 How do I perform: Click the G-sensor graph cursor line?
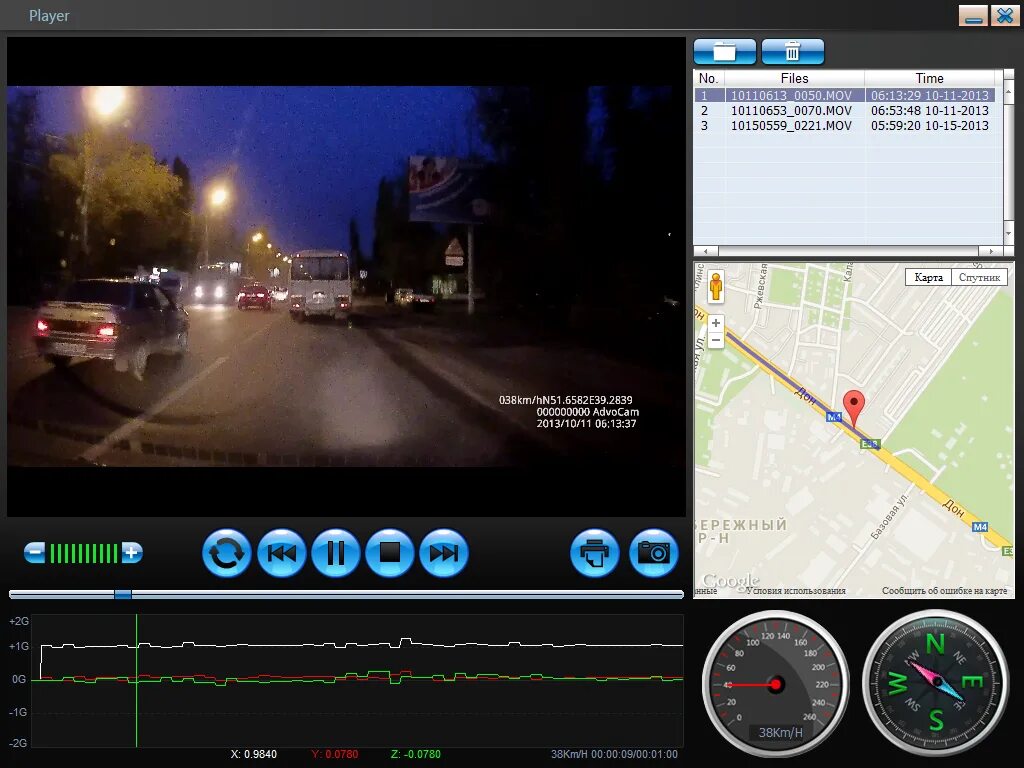point(136,680)
